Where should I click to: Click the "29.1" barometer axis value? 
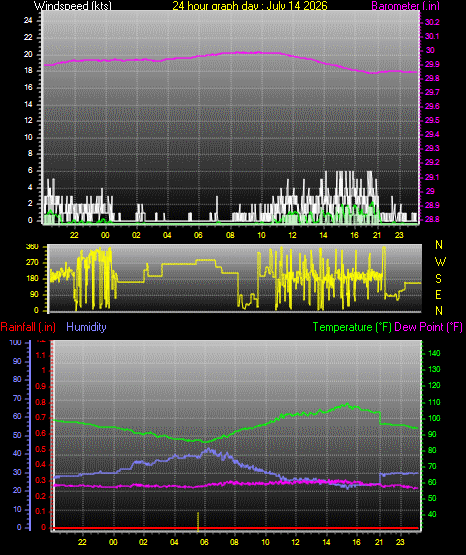click(x=432, y=177)
